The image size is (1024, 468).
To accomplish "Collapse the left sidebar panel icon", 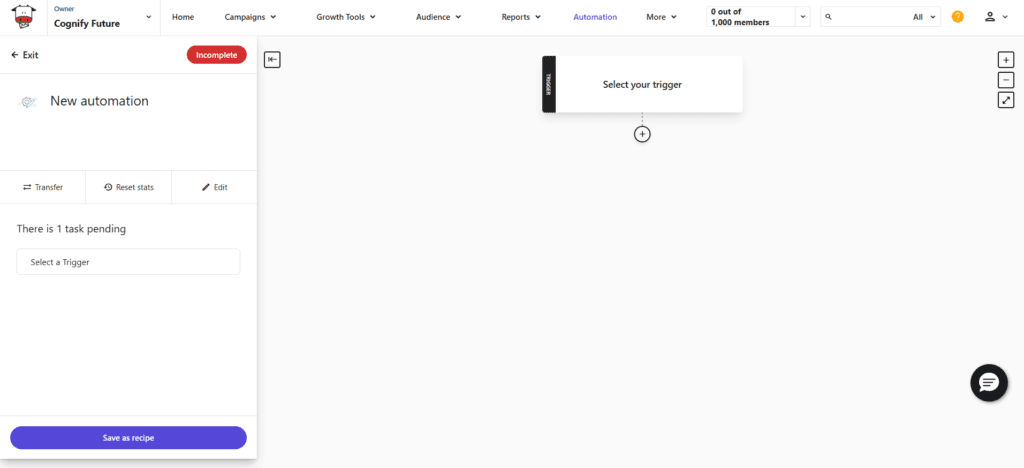I will point(272,60).
